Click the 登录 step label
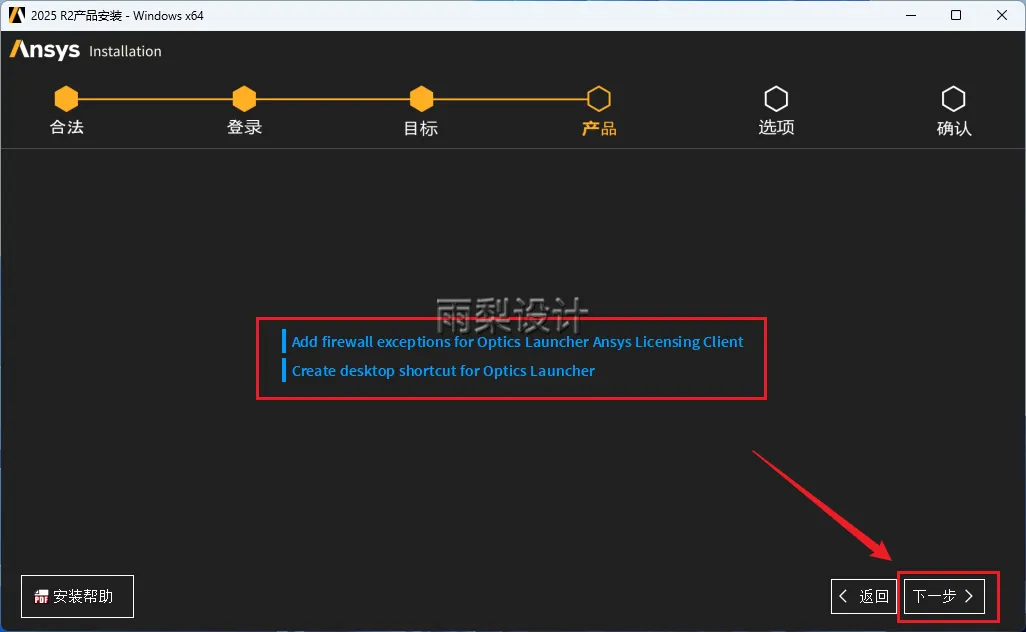Viewport: 1026px width, 632px height. (x=245, y=127)
